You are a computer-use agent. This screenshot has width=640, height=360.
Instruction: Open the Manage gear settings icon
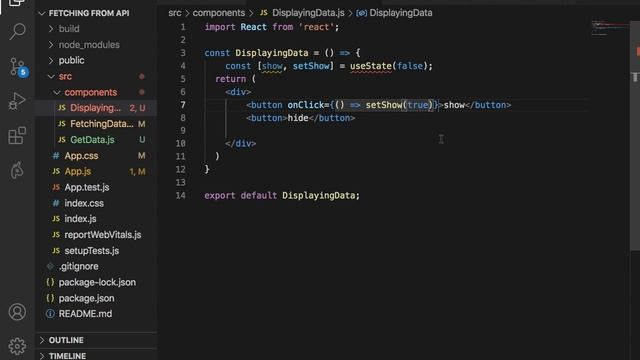click(17, 346)
